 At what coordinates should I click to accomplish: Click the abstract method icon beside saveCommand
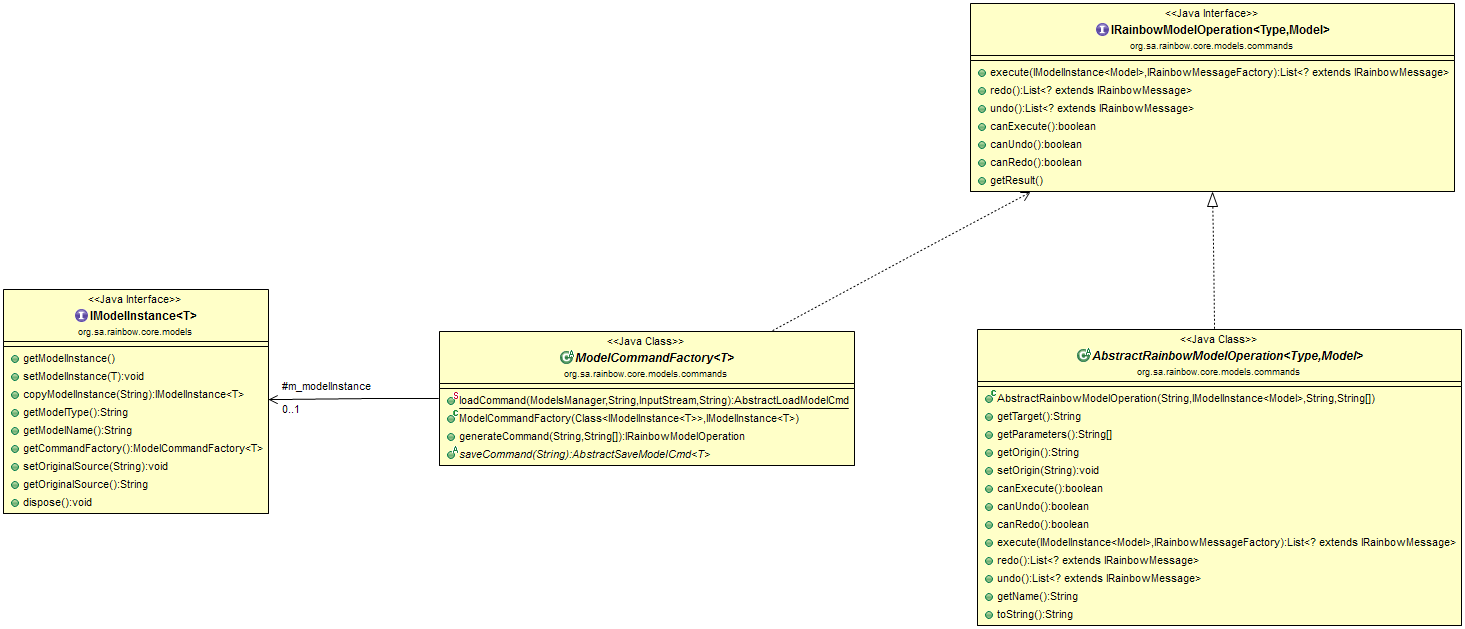(x=452, y=453)
